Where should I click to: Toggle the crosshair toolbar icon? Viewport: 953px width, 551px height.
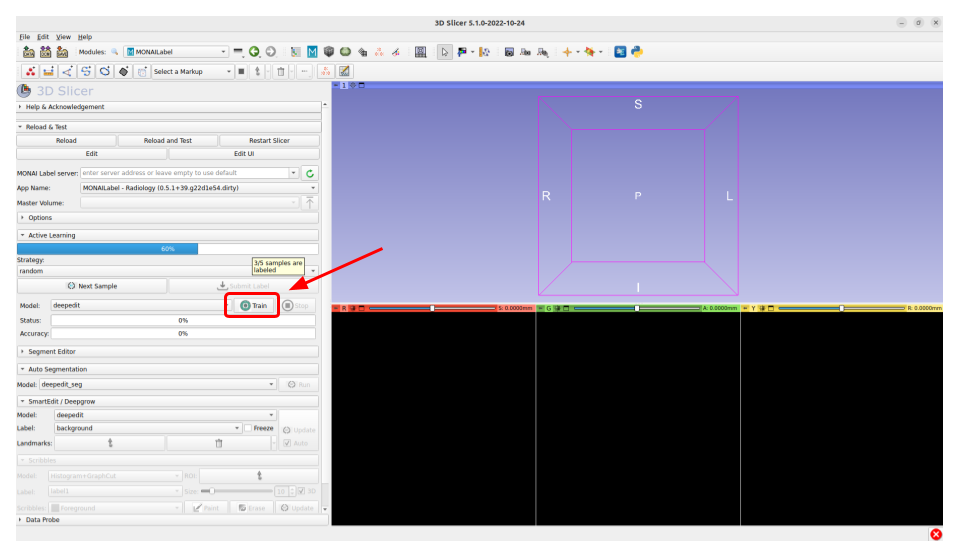tap(567, 52)
